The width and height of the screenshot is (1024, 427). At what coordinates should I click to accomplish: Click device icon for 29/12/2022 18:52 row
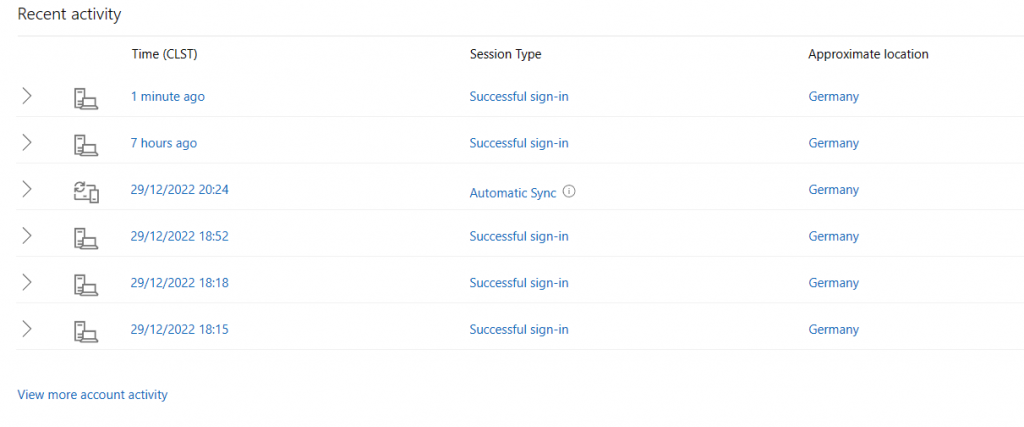85,238
